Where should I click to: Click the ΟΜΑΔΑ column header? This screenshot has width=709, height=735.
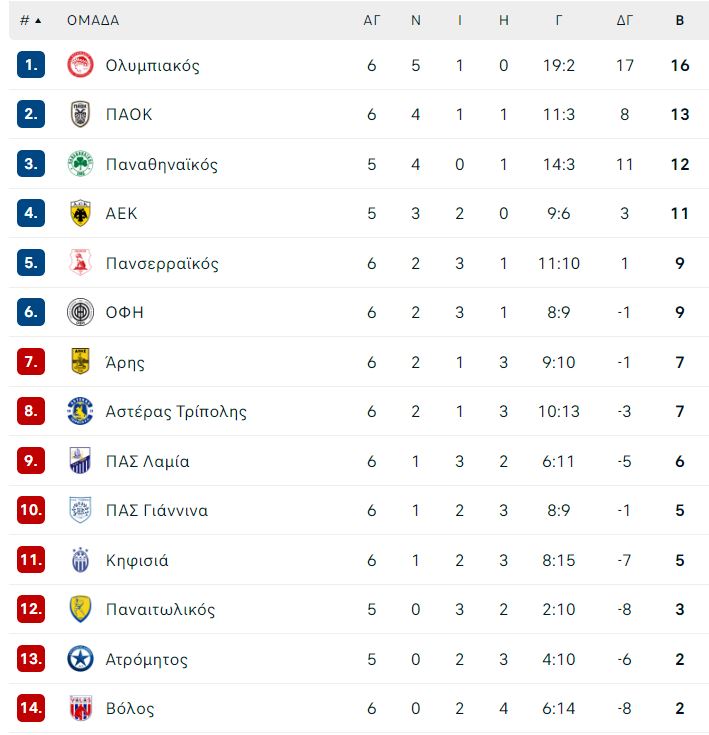click(x=93, y=20)
